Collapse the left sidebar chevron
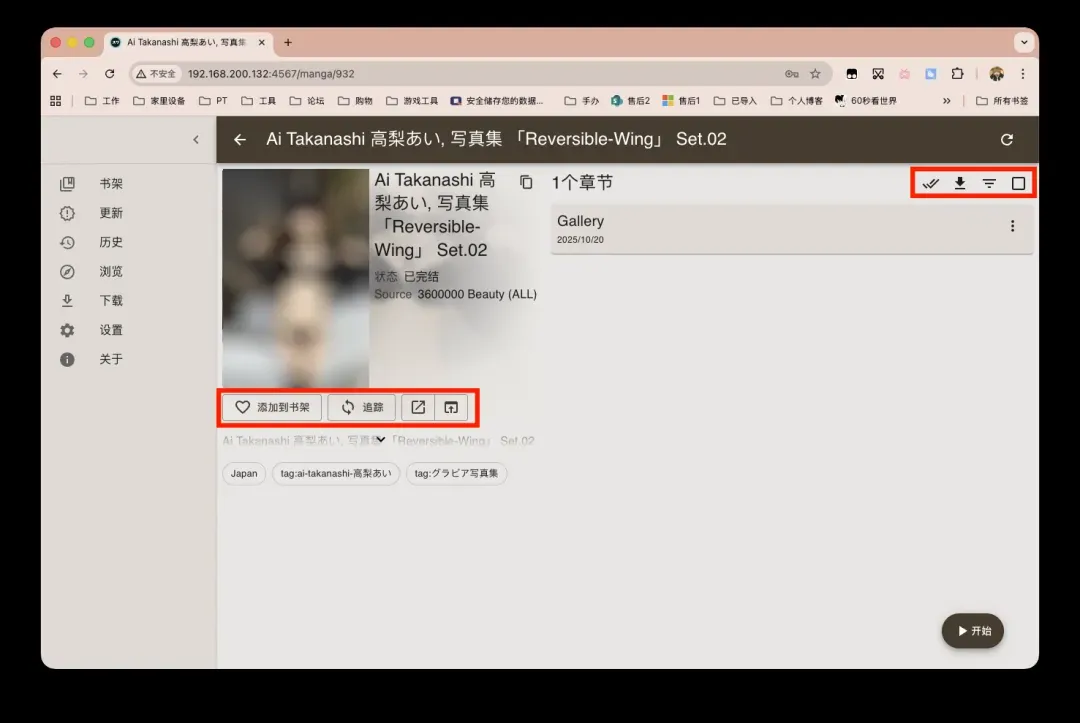 click(x=196, y=140)
